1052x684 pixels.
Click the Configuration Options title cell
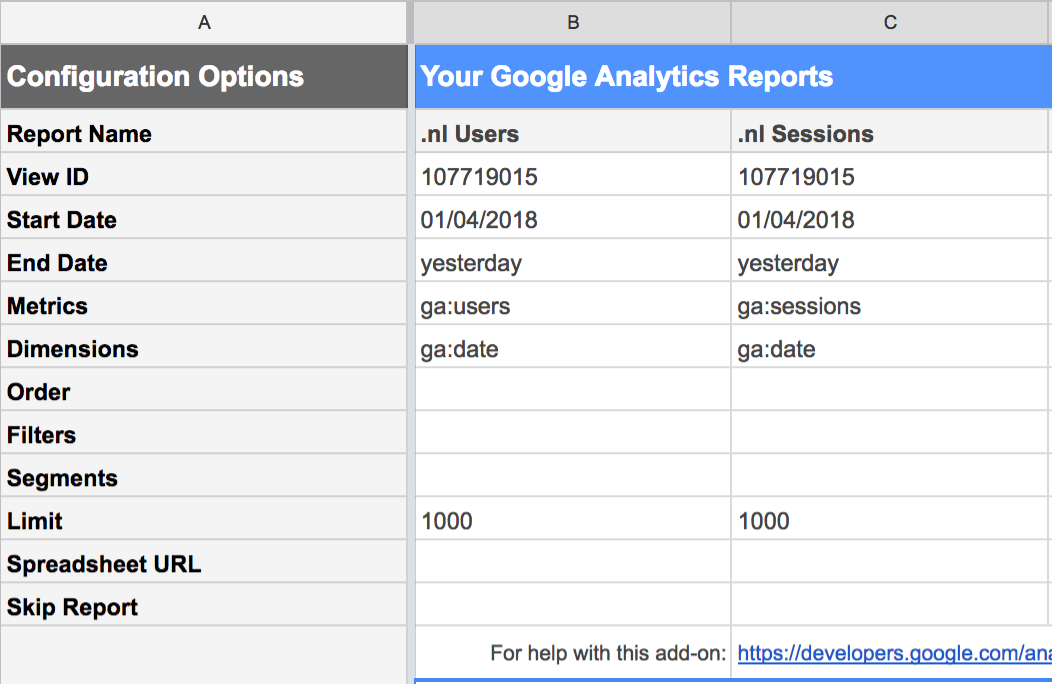tap(204, 77)
